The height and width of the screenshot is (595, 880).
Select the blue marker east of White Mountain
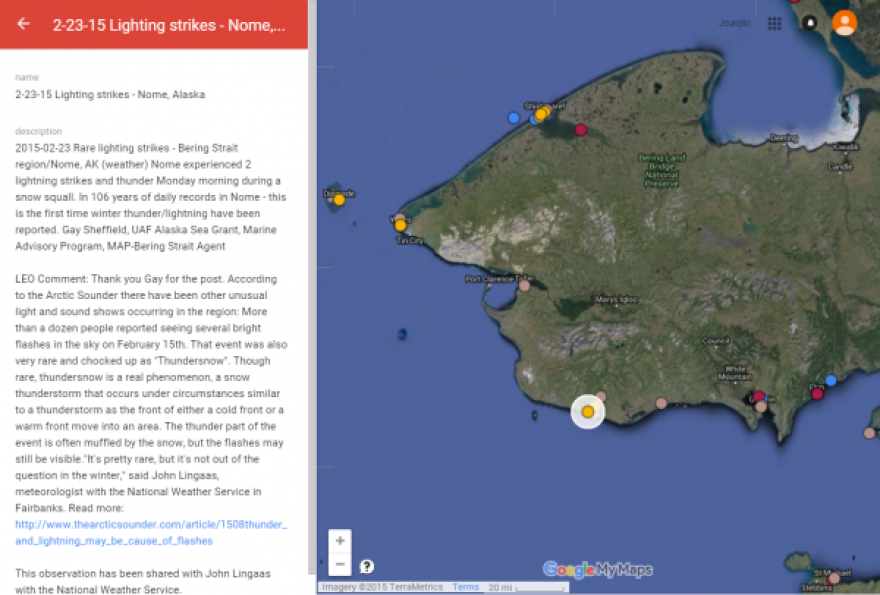[x=831, y=381]
